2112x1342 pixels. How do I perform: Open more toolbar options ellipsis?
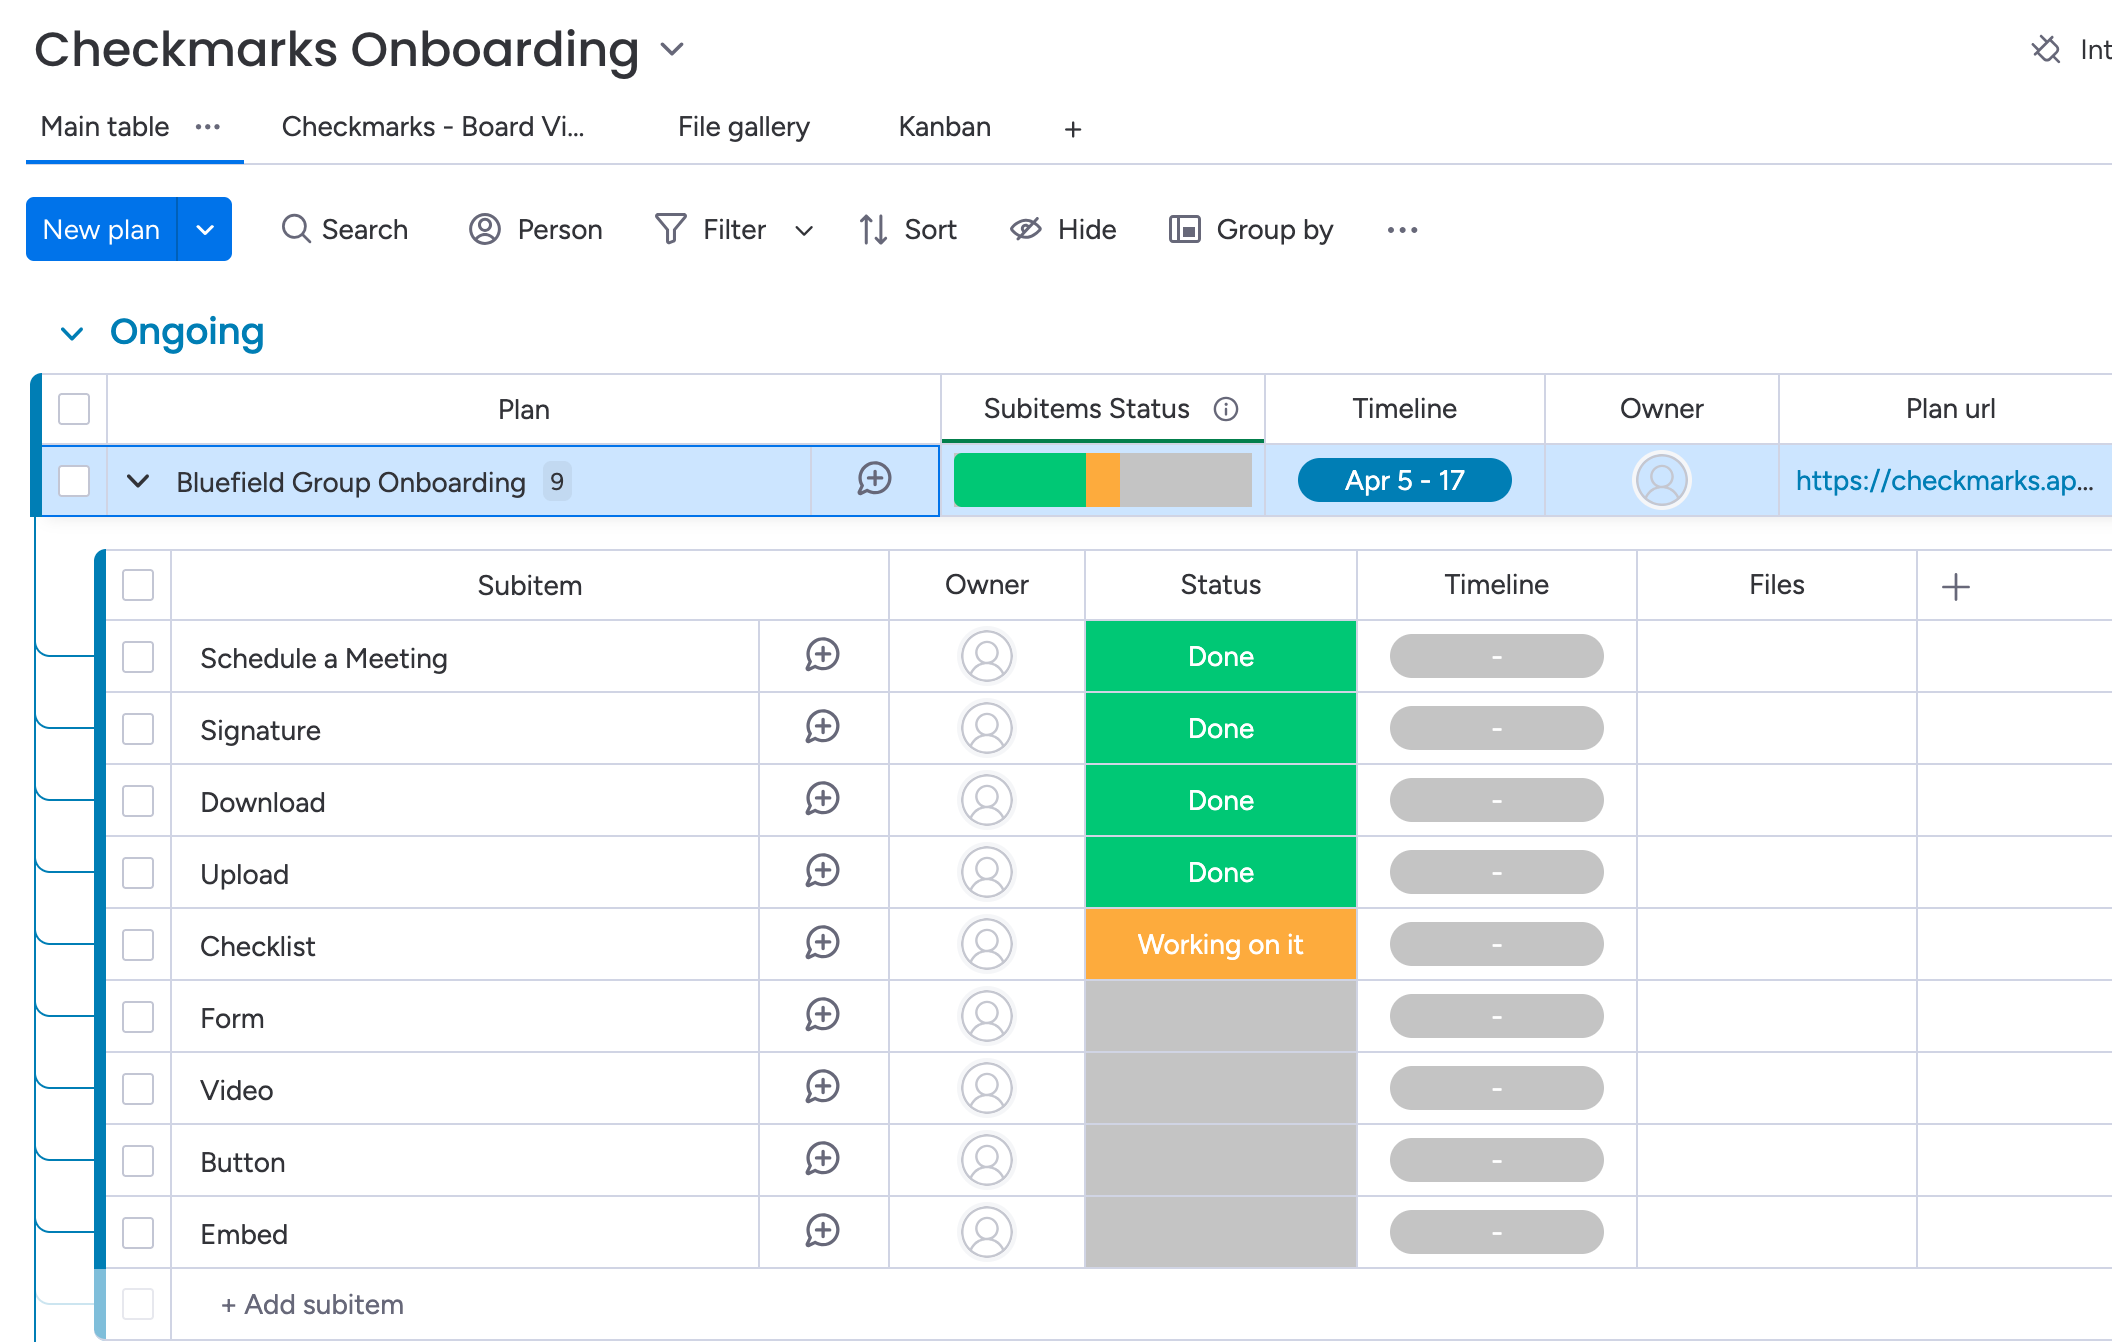[1402, 230]
